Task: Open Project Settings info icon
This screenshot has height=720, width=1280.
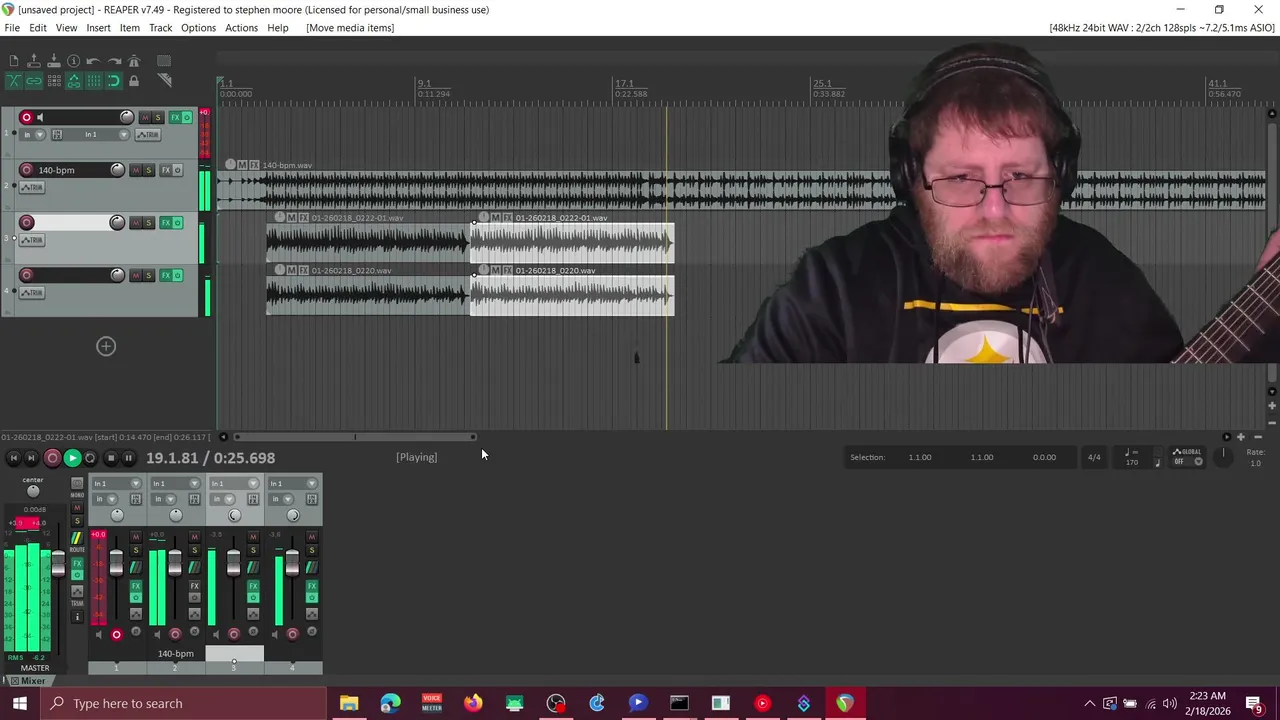Action: point(74,61)
